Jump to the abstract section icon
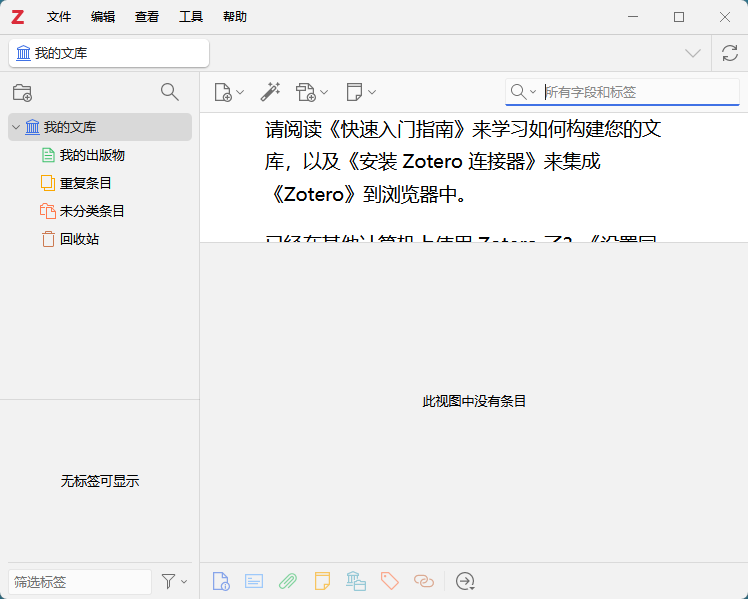Image resolution: width=748 pixels, height=599 pixels. (254, 581)
